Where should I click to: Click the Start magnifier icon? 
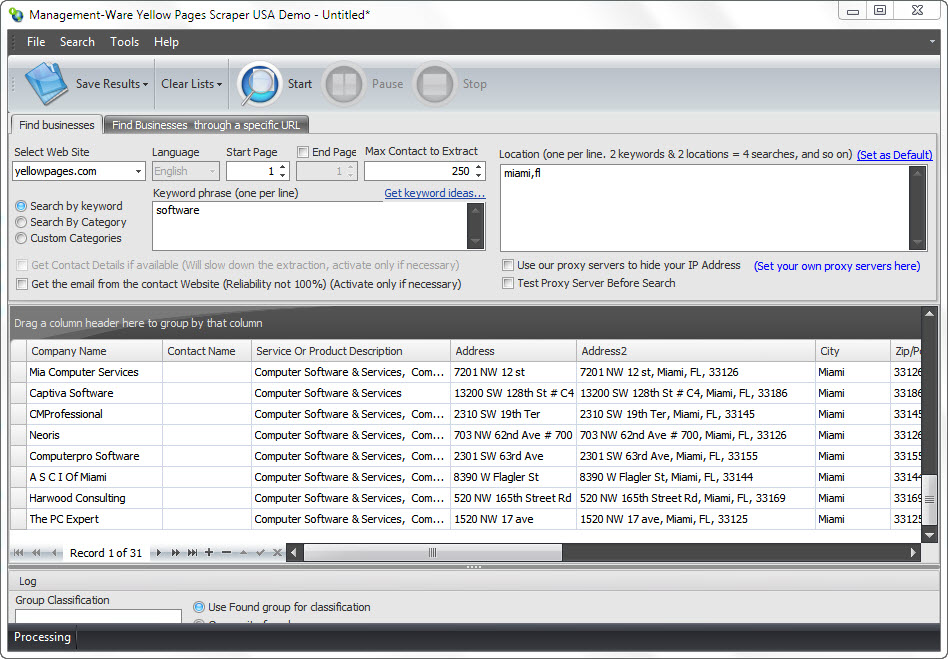click(259, 84)
